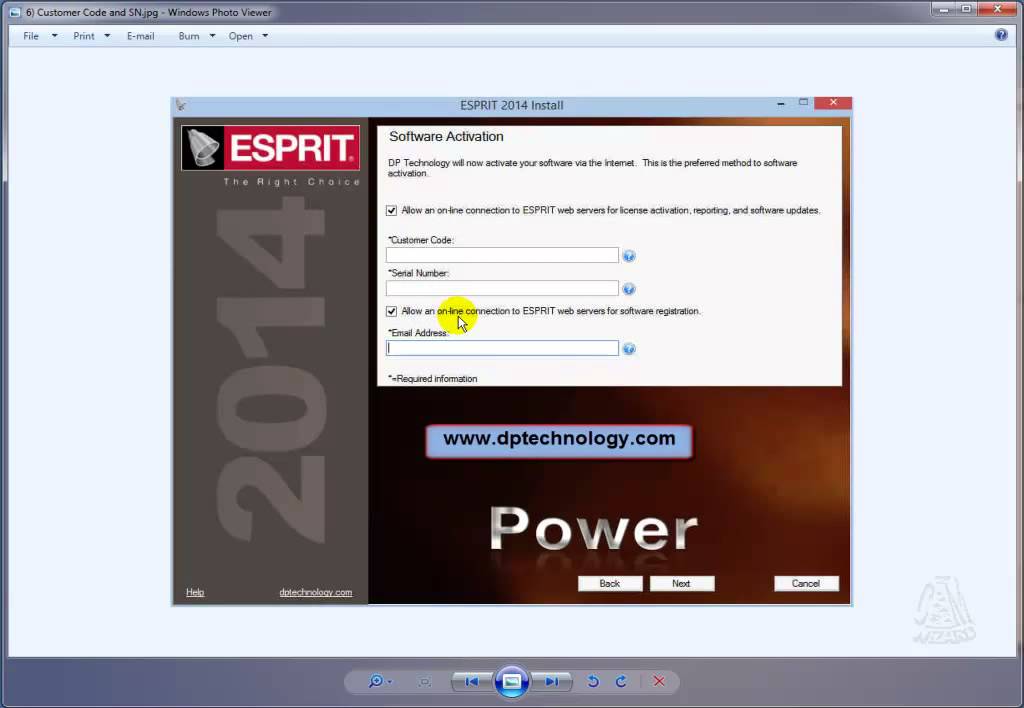Expand the File menu dropdown arrow
The height and width of the screenshot is (708, 1024).
coord(54,36)
